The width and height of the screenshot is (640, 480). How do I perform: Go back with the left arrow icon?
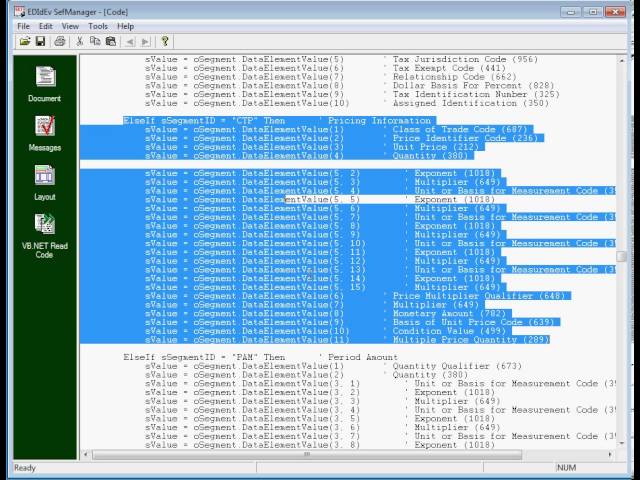(x=130, y=42)
